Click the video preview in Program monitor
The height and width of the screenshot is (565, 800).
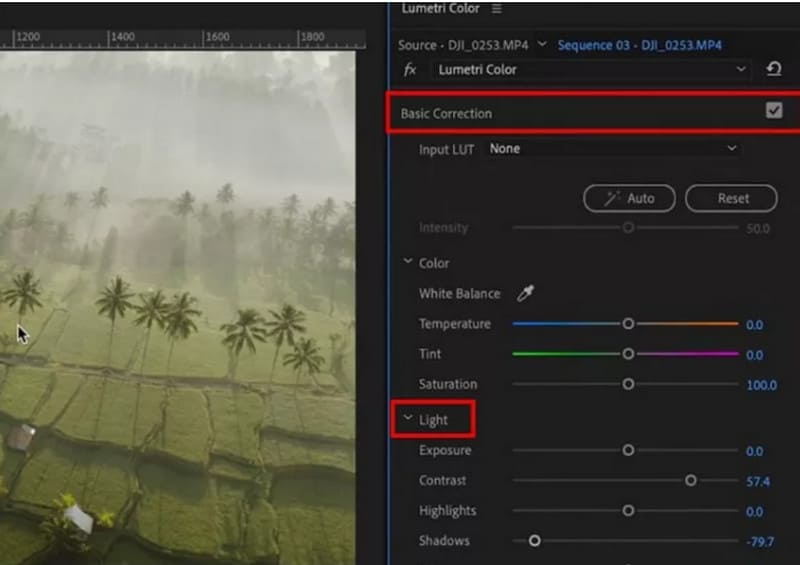tap(178, 300)
